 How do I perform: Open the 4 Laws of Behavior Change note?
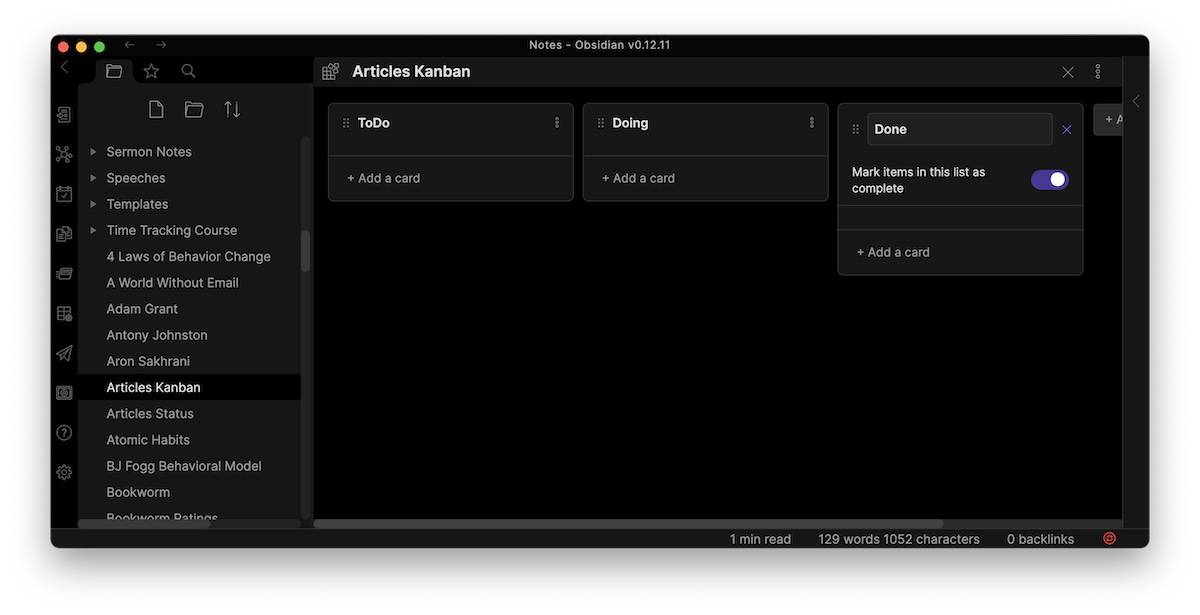189,256
